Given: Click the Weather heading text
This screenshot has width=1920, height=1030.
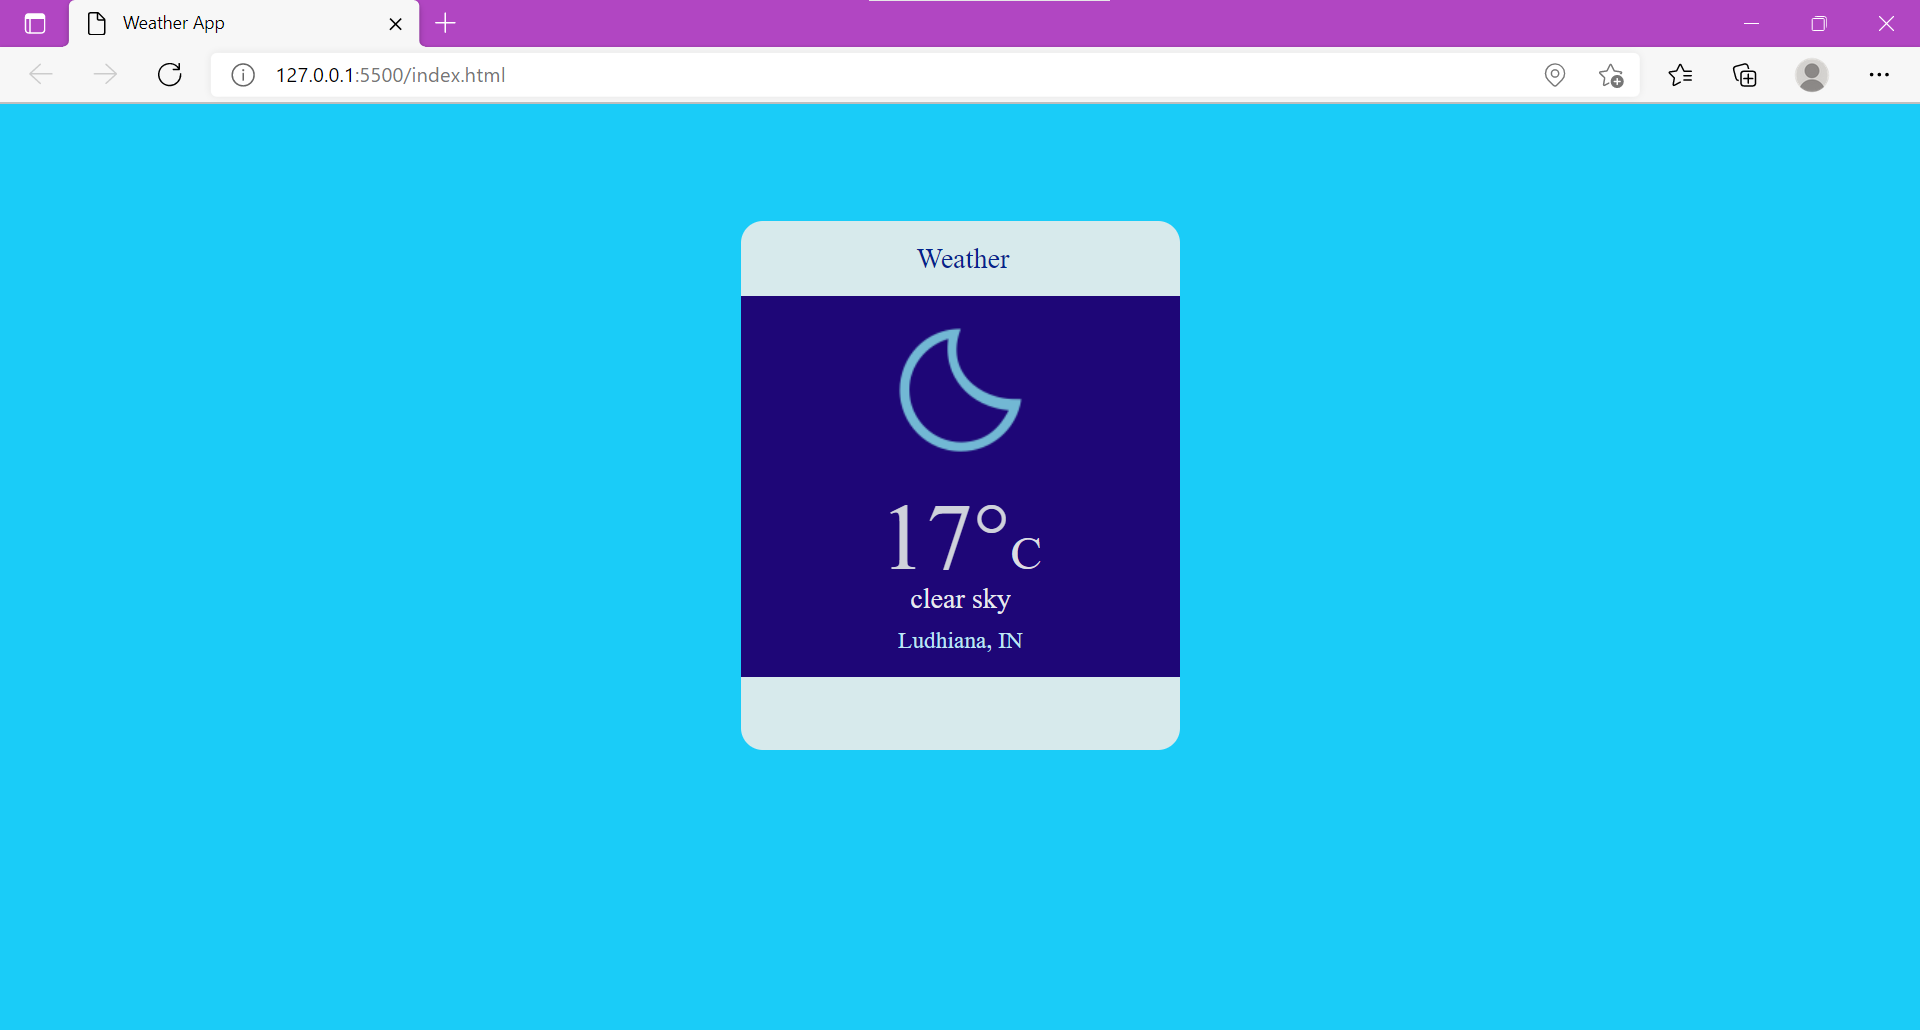Looking at the screenshot, I should [x=963, y=259].
